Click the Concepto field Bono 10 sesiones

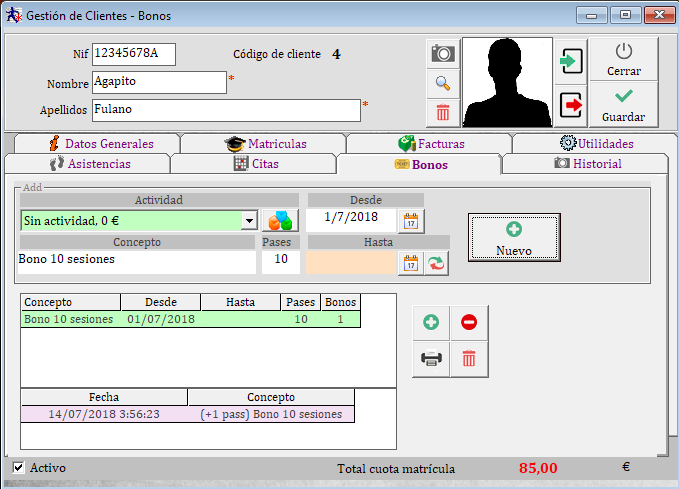click(137, 262)
